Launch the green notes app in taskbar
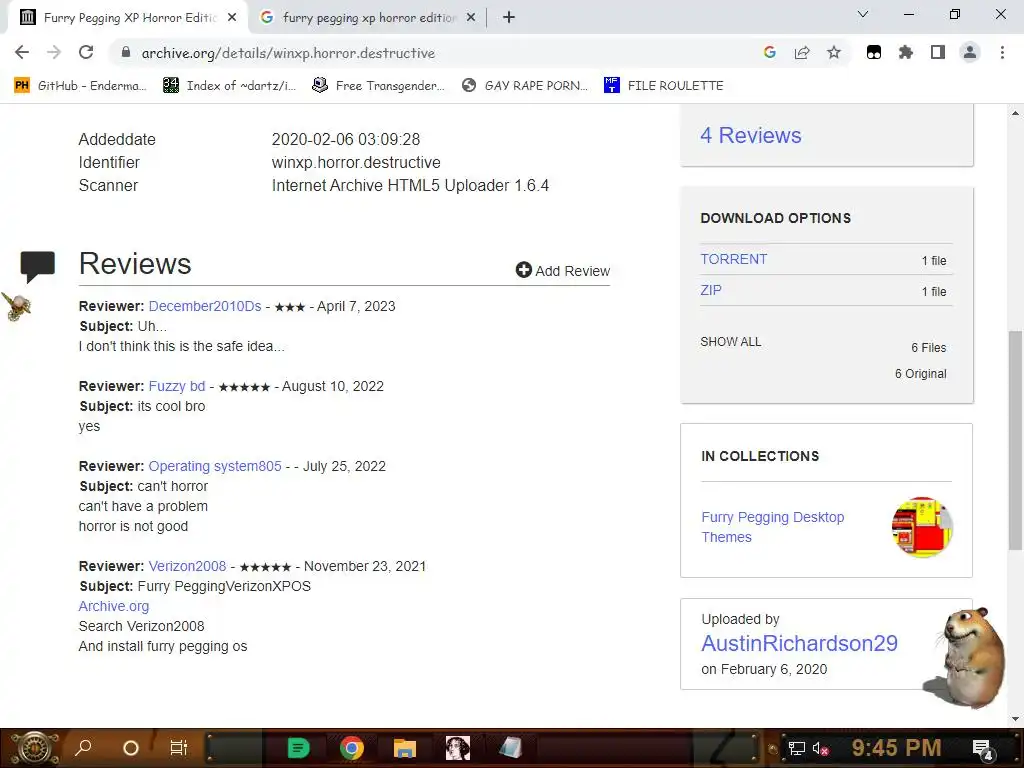The height and width of the screenshot is (768, 1024). (298, 748)
